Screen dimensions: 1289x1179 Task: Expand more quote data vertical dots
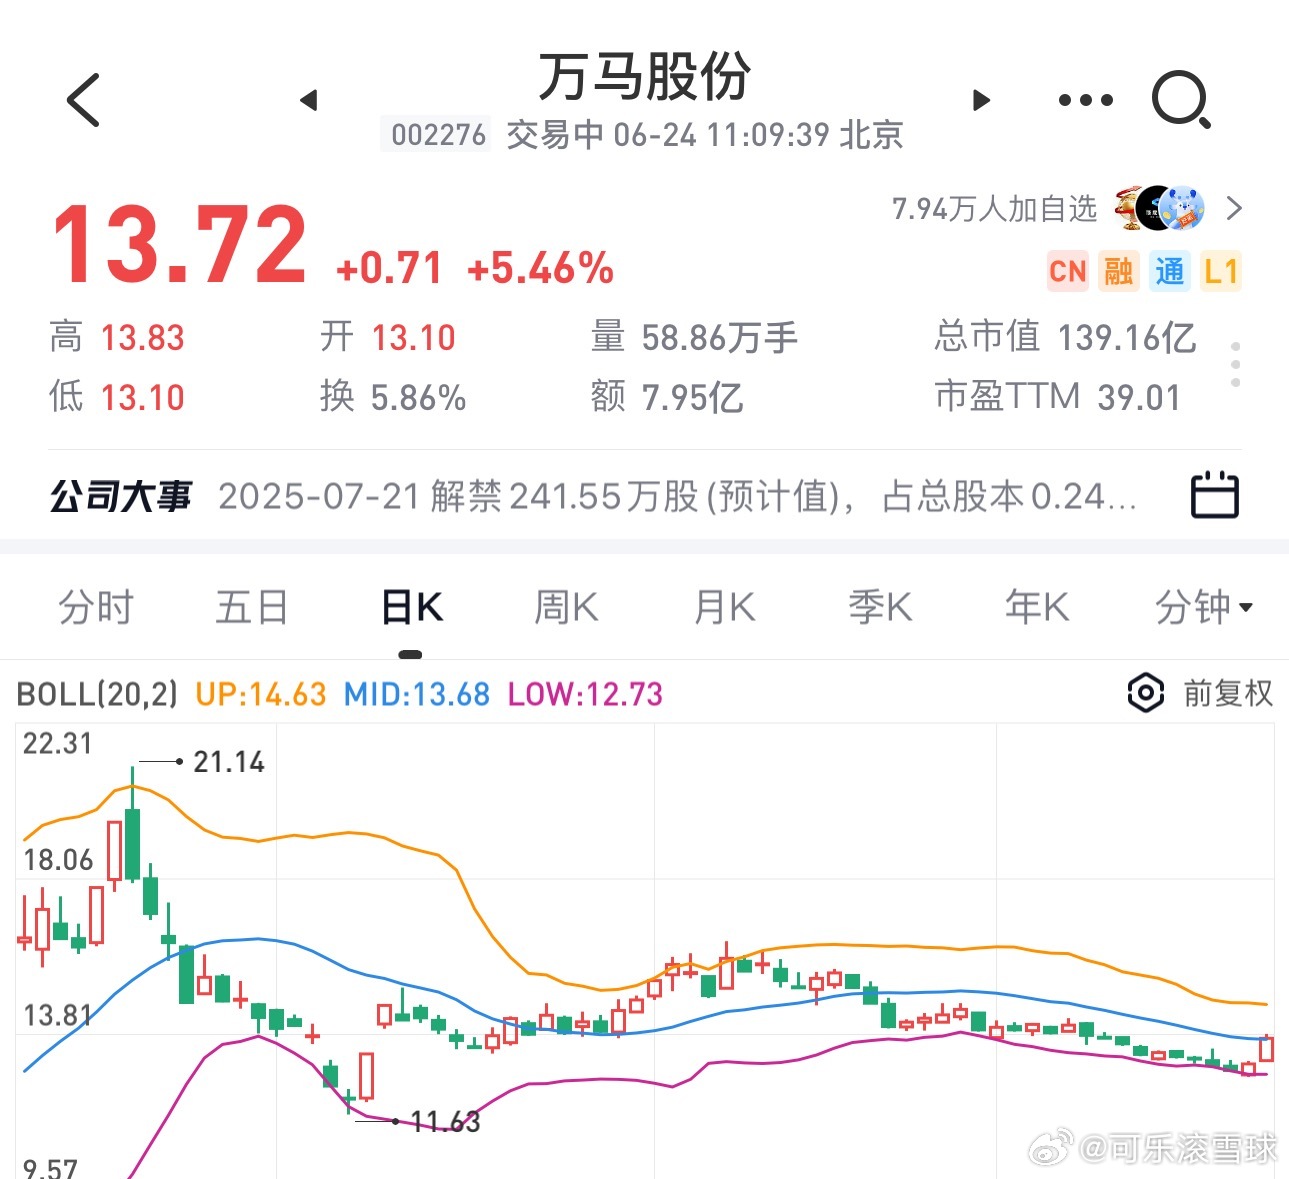[1236, 365]
